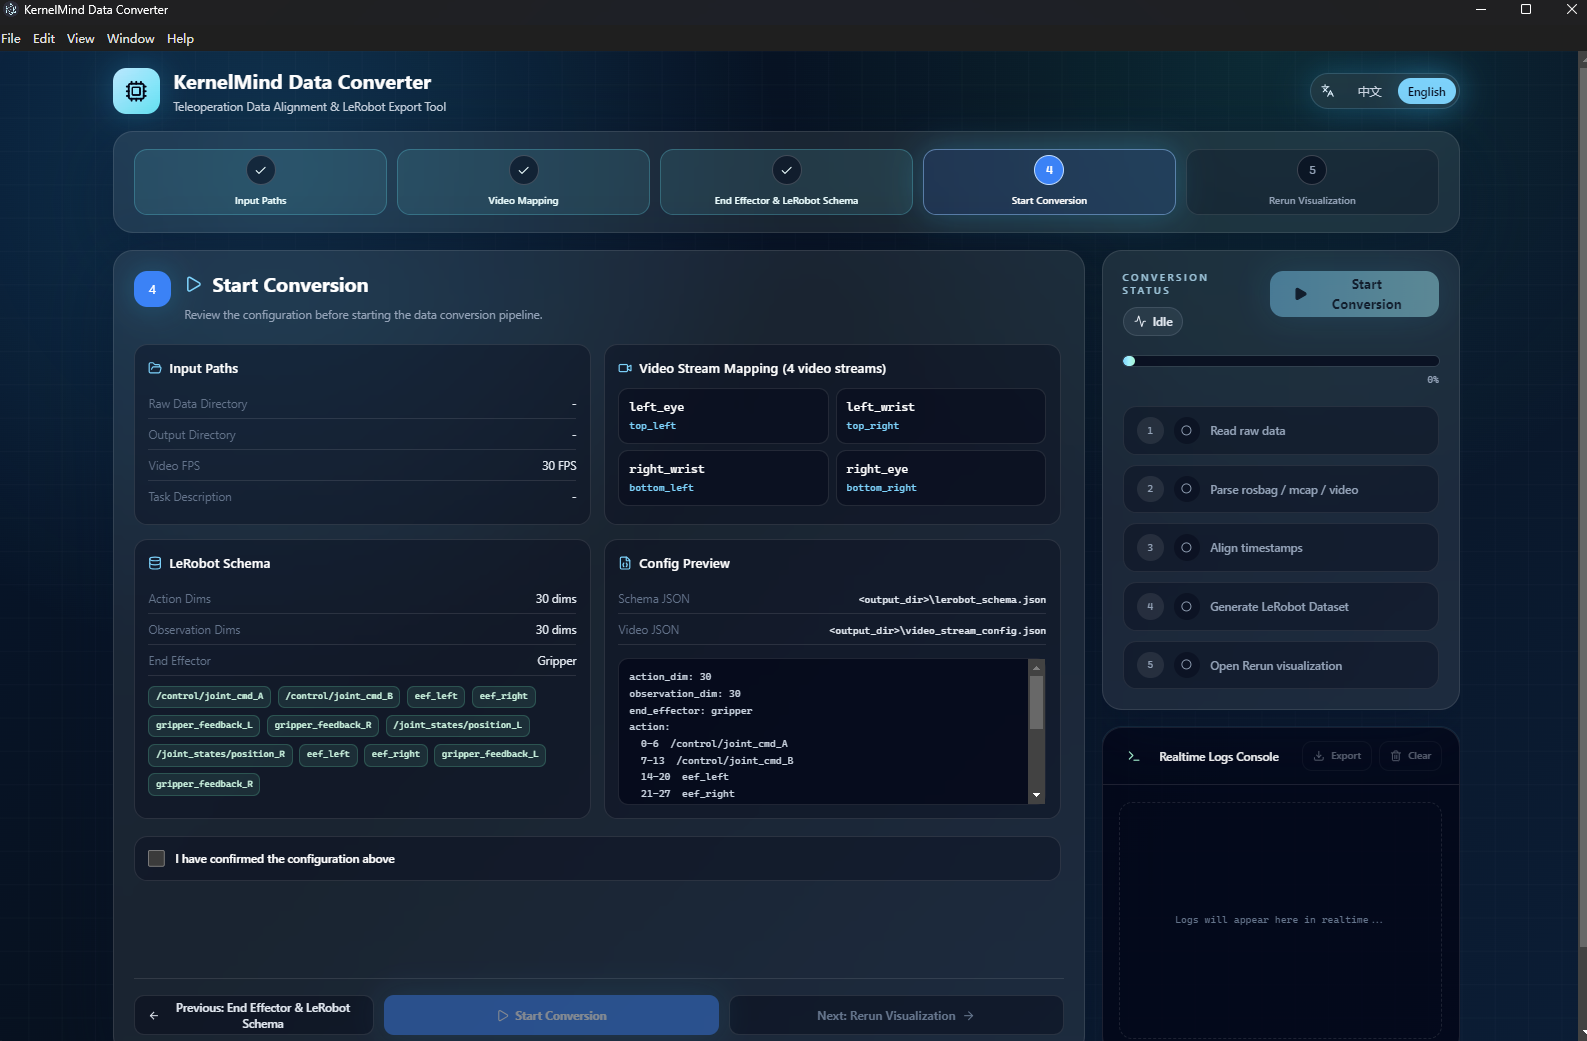Click the translate language icon
The height and width of the screenshot is (1041, 1587).
pos(1328,91)
